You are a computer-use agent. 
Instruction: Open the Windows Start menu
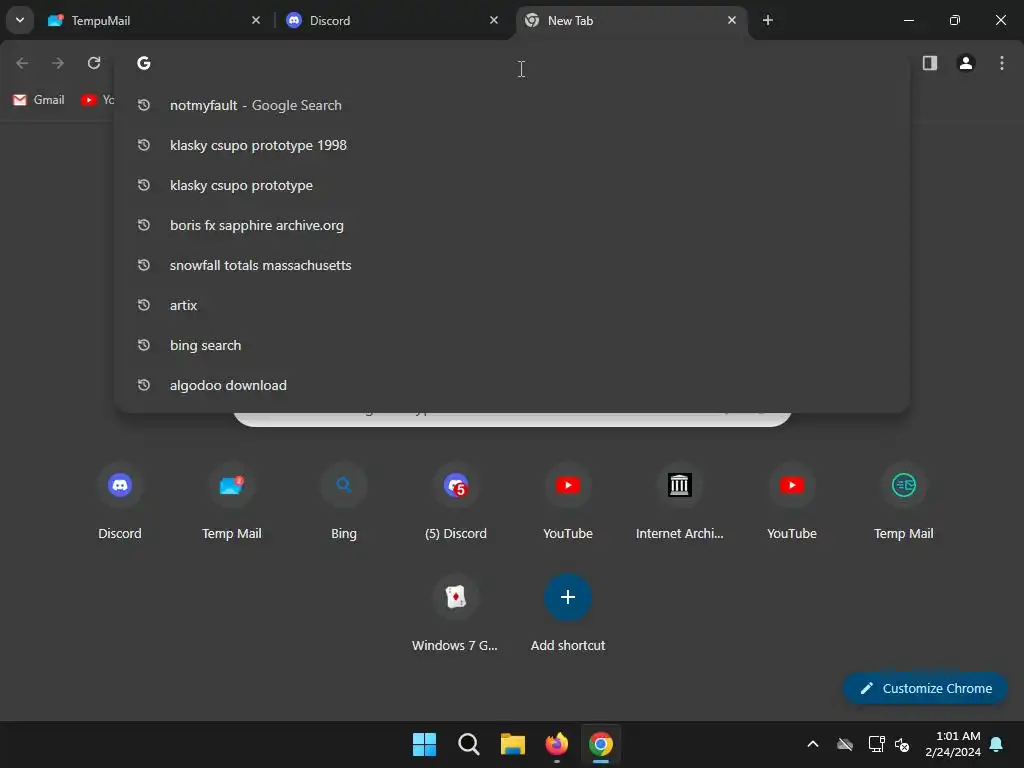point(424,744)
